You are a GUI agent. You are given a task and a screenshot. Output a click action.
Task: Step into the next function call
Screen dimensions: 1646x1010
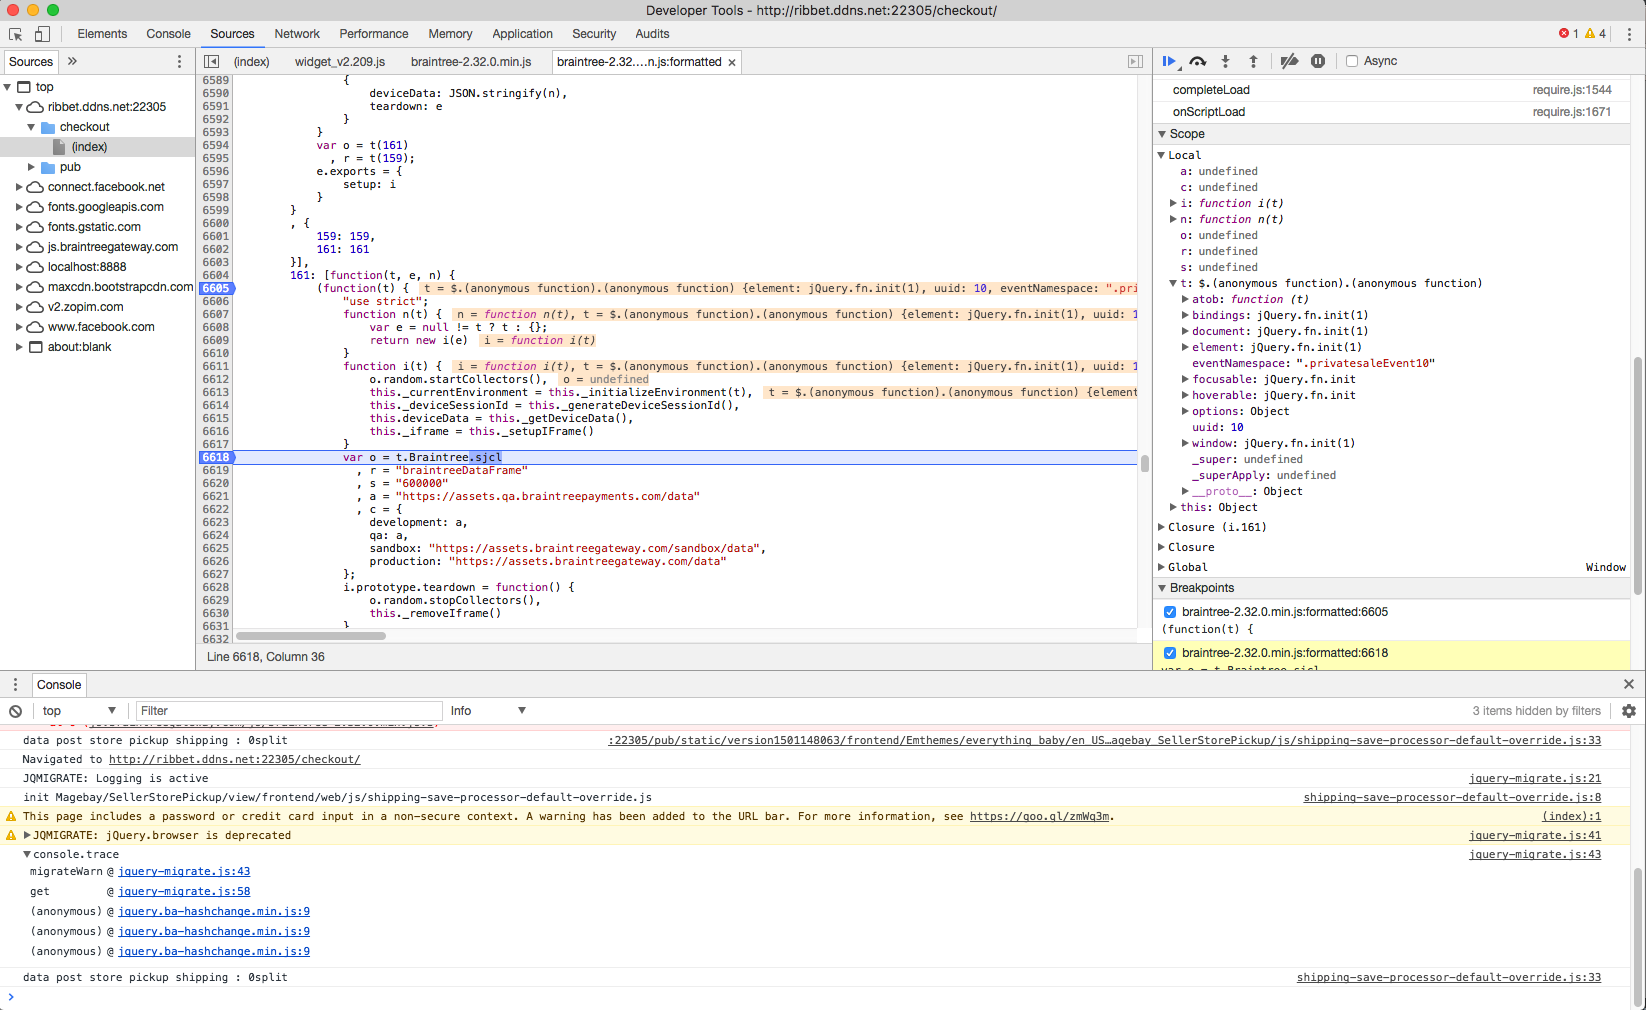pos(1226,61)
